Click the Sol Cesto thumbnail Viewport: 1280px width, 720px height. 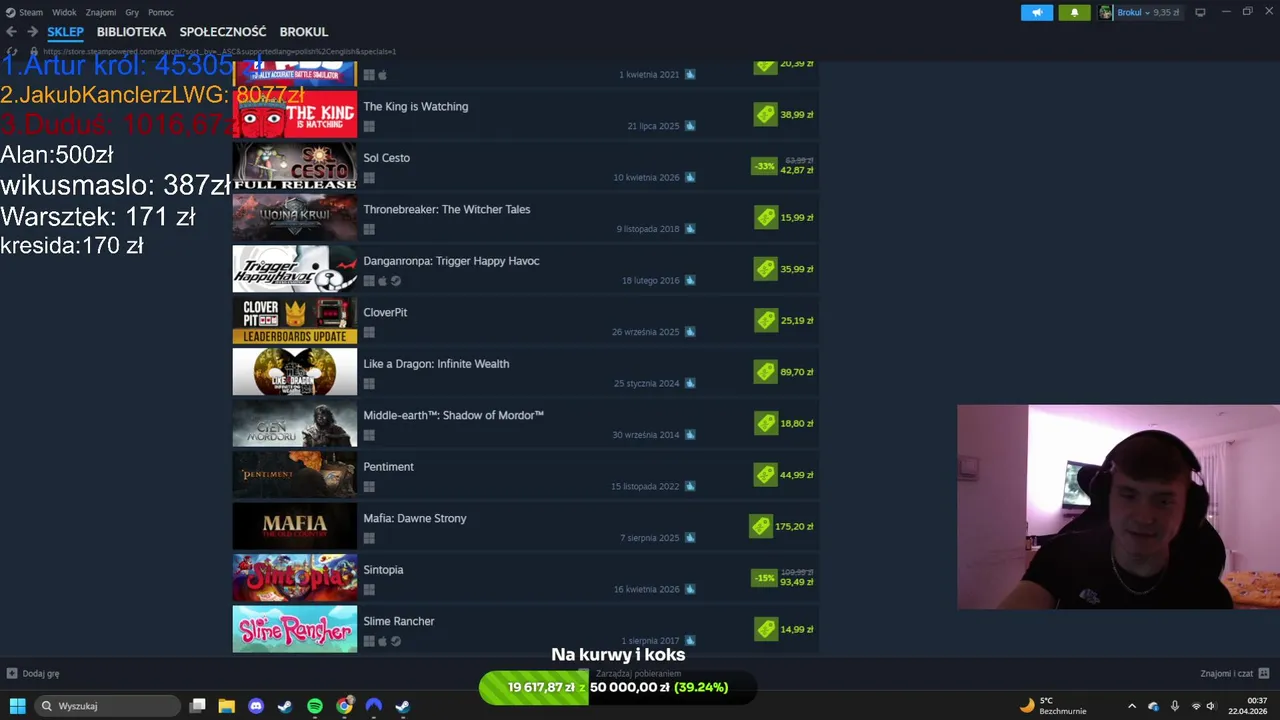(294, 166)
